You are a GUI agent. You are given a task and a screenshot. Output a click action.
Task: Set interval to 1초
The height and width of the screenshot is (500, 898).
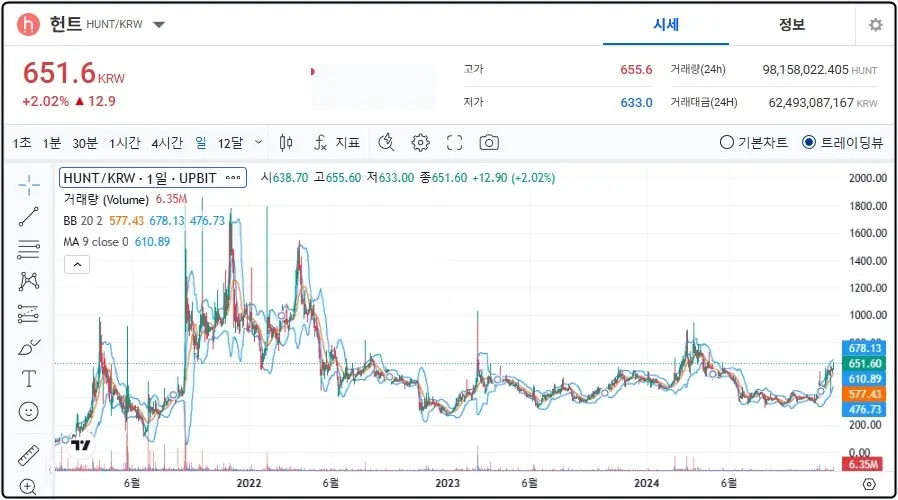tap(22, 143)
